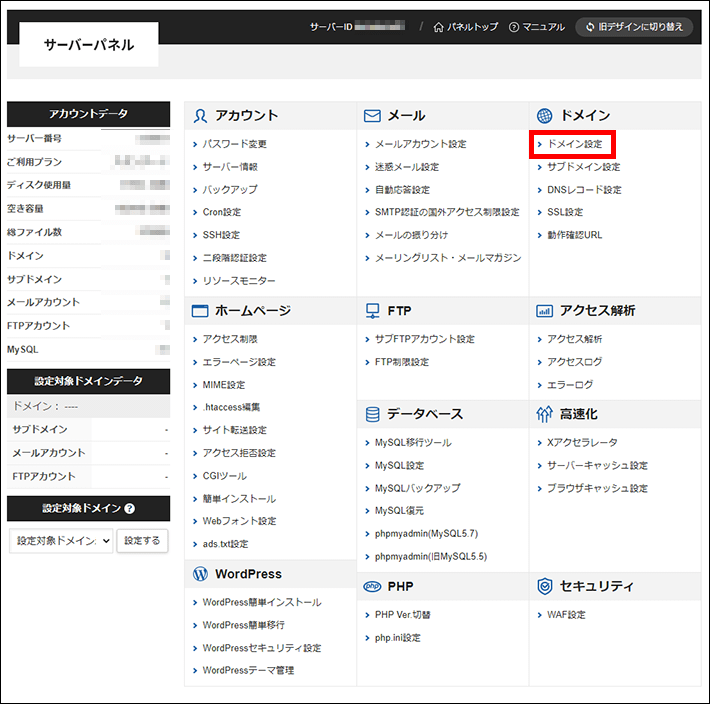Click the Account section person icon
Screen dimensions: 710x704
200,116
